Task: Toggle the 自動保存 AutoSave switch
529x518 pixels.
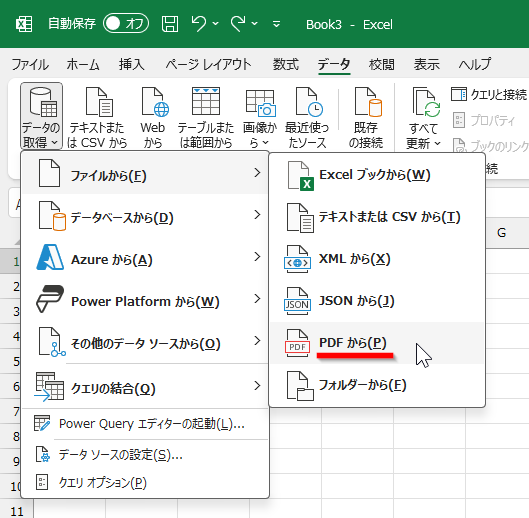Action: 126,24
